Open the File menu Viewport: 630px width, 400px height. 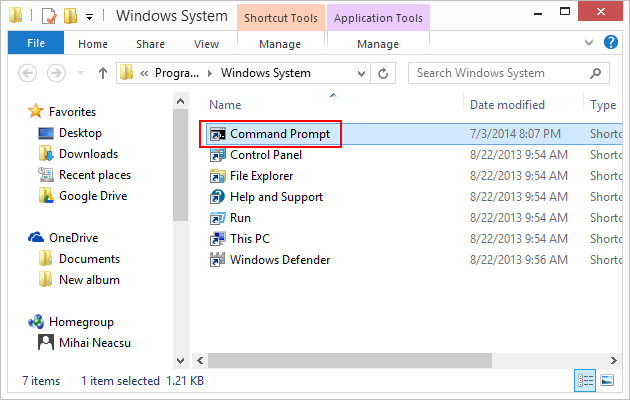coord(35,44)
